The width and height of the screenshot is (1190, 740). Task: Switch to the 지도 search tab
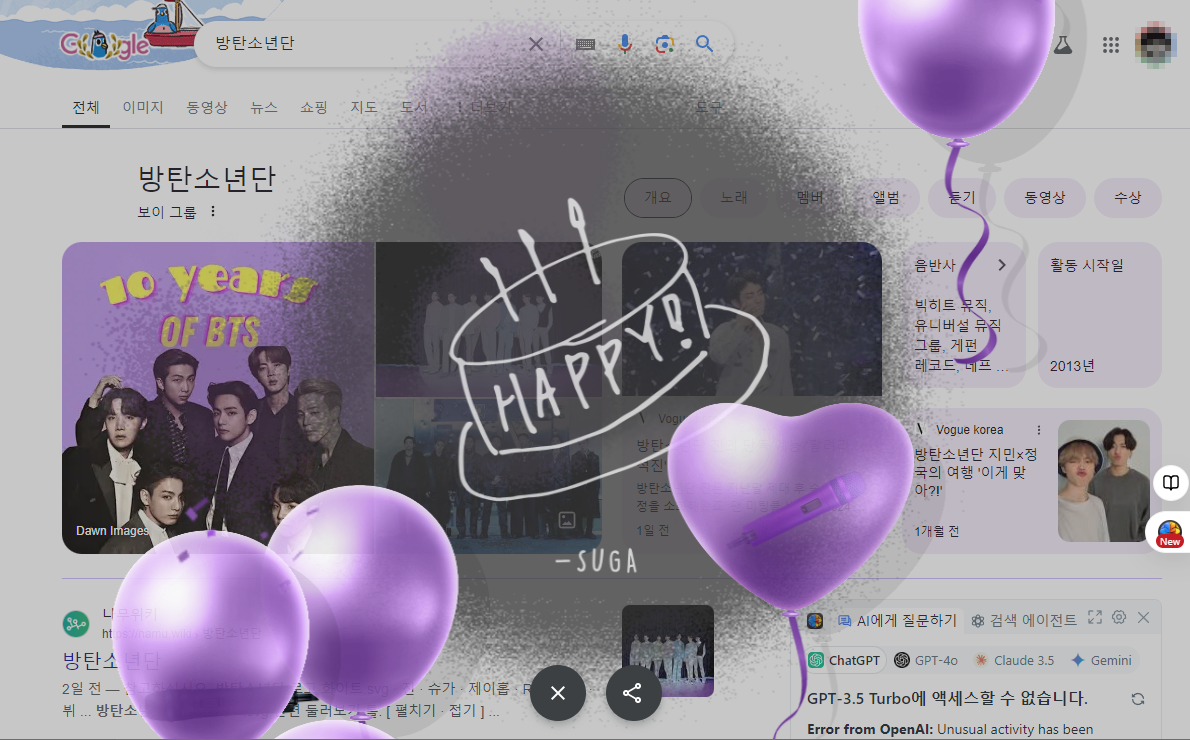pyautogui.click(x=364, y=108)
